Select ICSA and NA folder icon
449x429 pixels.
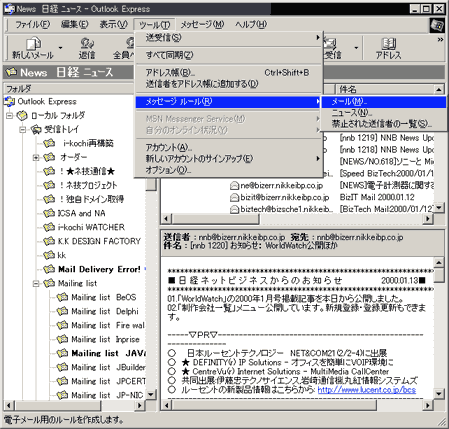(49, 213)
